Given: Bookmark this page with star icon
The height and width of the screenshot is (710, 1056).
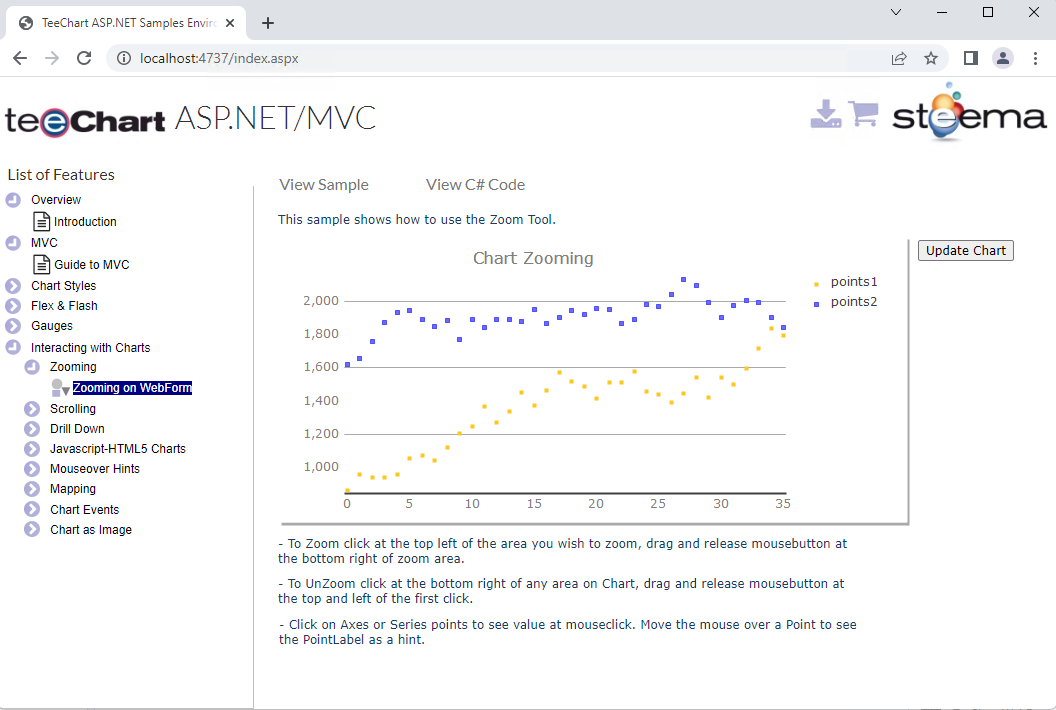Looking at the screenshot, I should pos(931,59).
